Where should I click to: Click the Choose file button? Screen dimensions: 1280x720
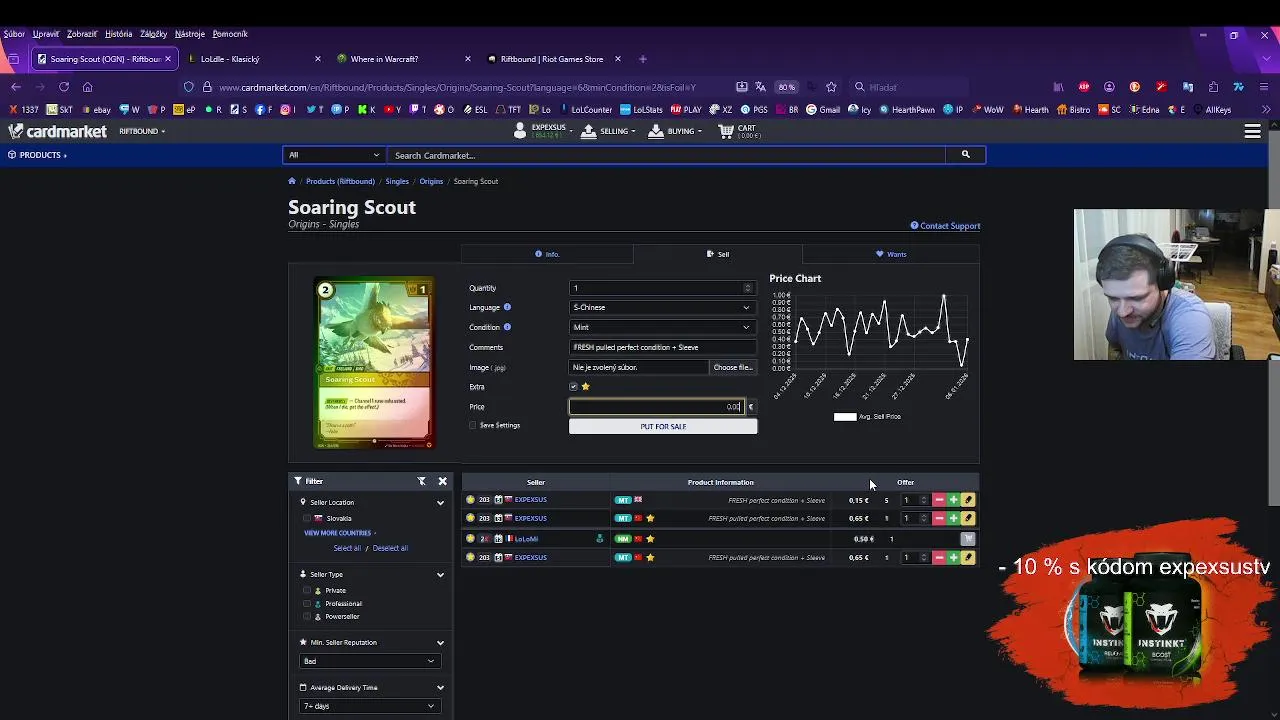pos(732,367)
